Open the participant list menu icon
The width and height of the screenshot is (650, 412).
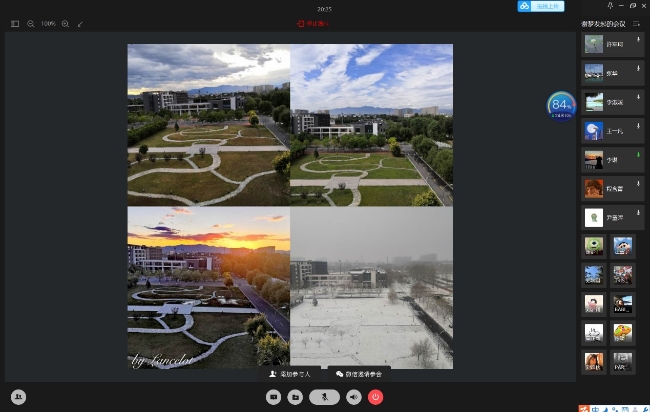[637, 23]
